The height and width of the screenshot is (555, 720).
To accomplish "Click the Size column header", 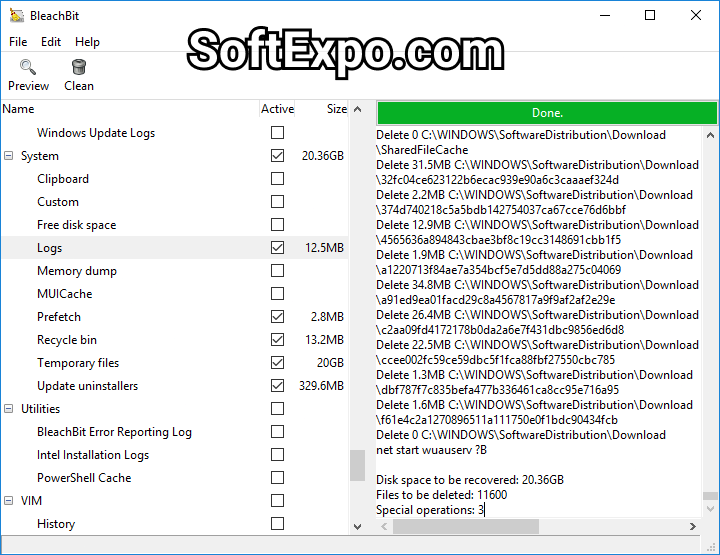I will tap(321, 109).
